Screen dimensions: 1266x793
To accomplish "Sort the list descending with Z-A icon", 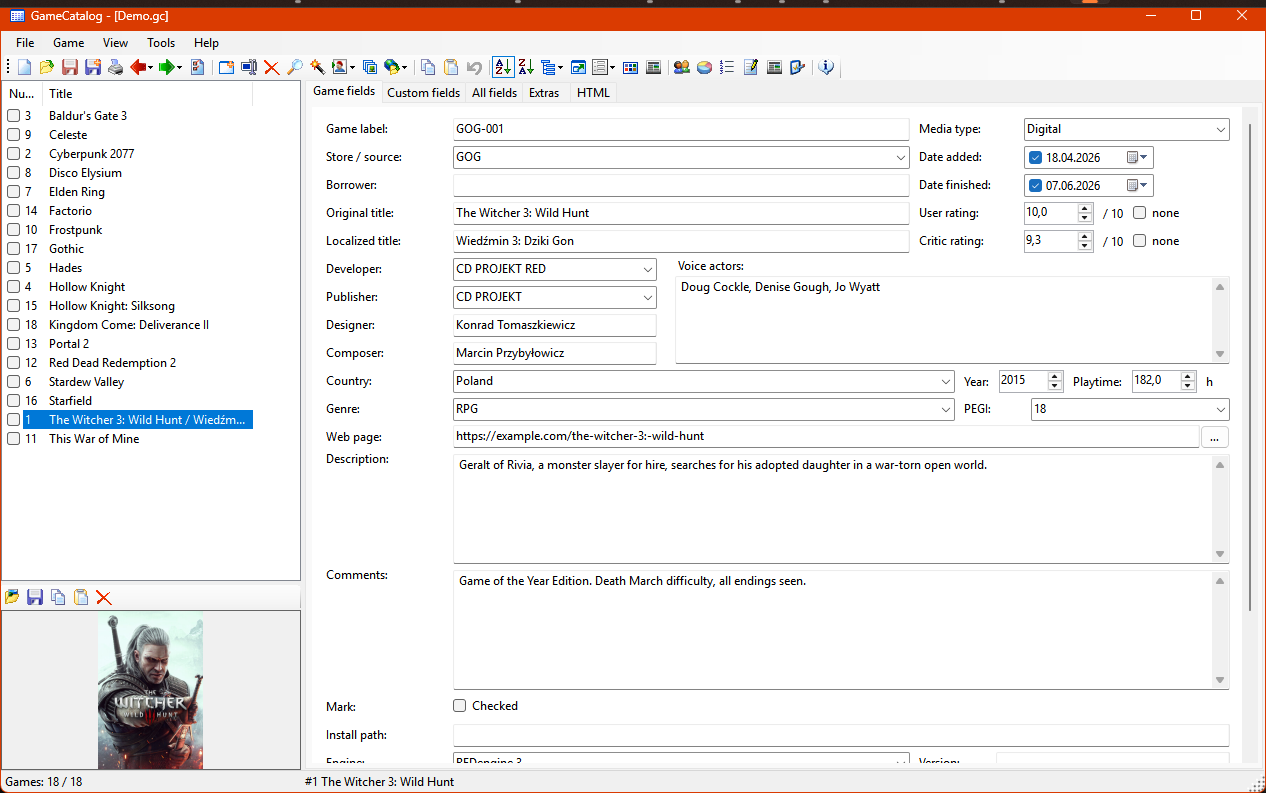I will (x=526, y=67).
